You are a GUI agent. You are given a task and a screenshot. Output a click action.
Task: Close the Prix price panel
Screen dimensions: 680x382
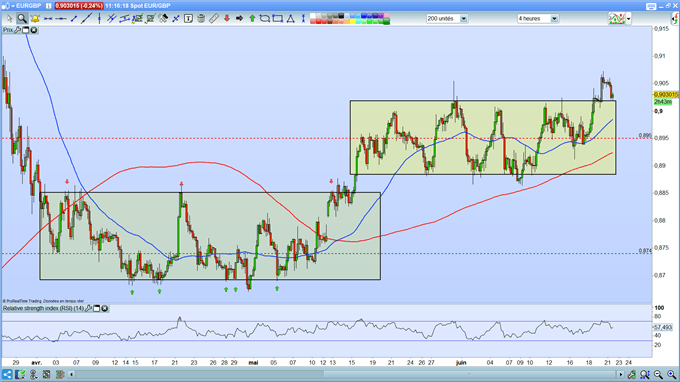[x=33, y=30]
